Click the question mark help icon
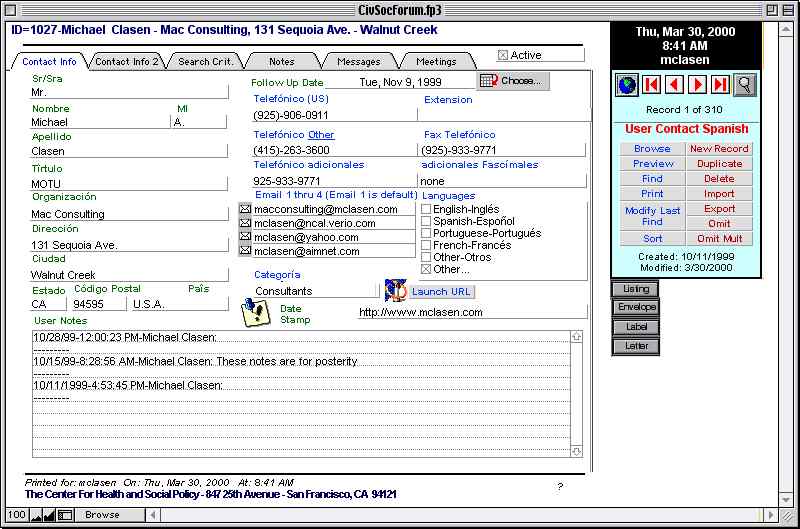This screenshot has width=800, height=529. [x=560, y=487]
